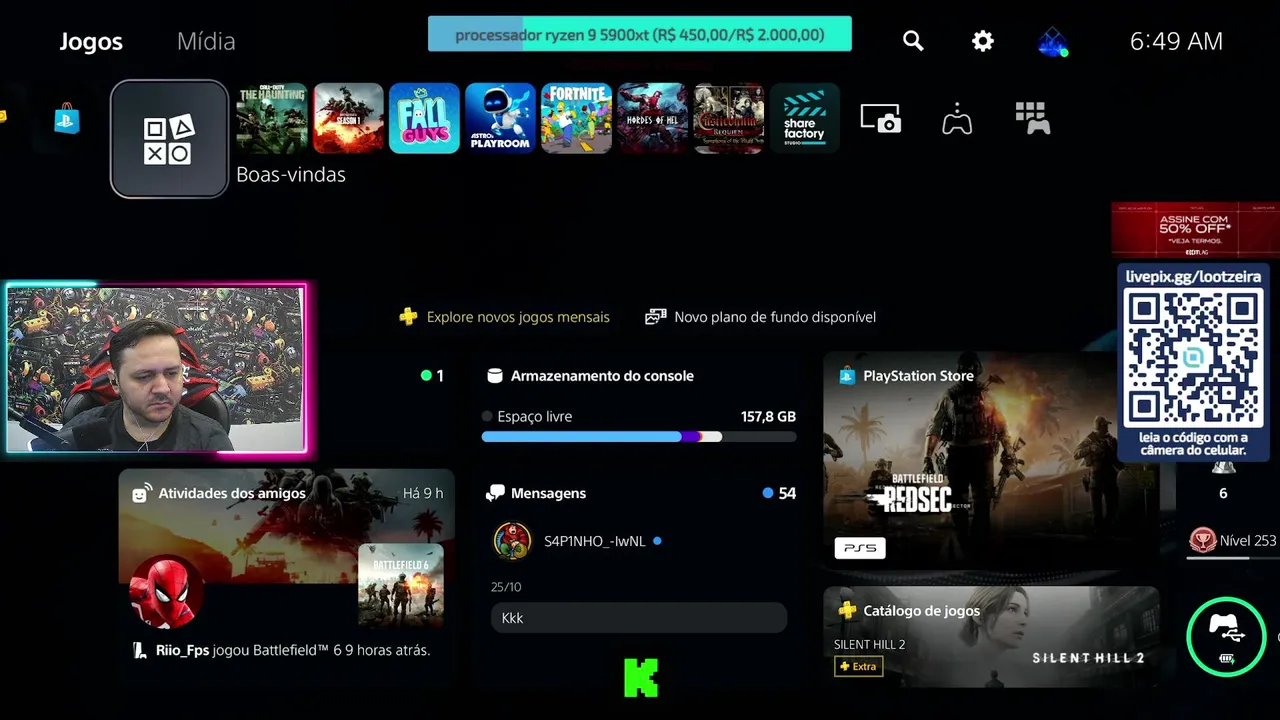Select the Boas-vindas home tile

coord(169,139)
